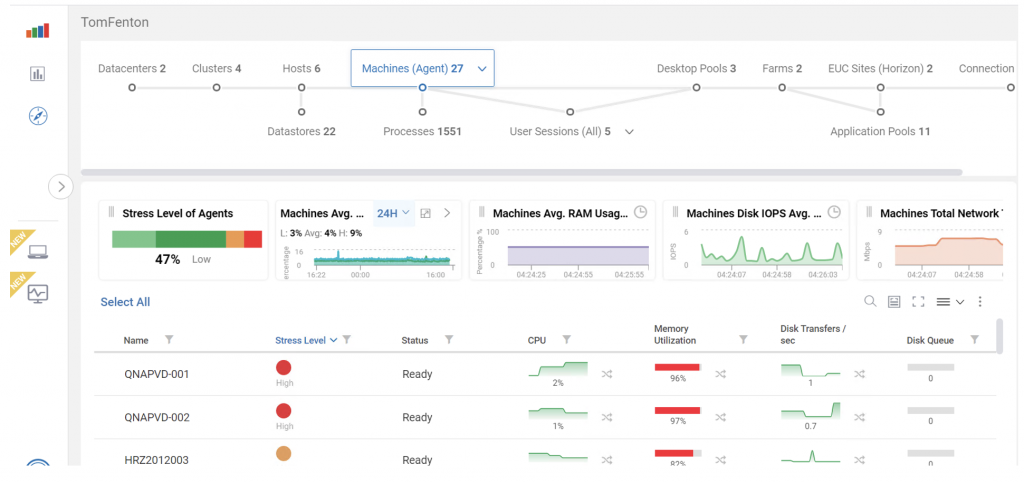
Task: Open the table row-density dropdown
Action: pyautogui.click(x=949, y=301)
